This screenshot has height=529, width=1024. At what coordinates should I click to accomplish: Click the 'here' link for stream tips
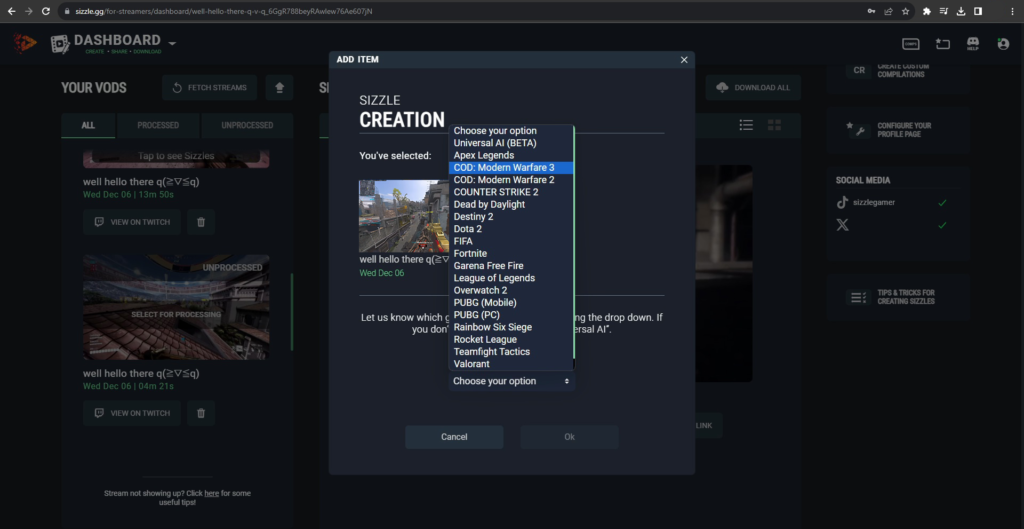[213, 493]
